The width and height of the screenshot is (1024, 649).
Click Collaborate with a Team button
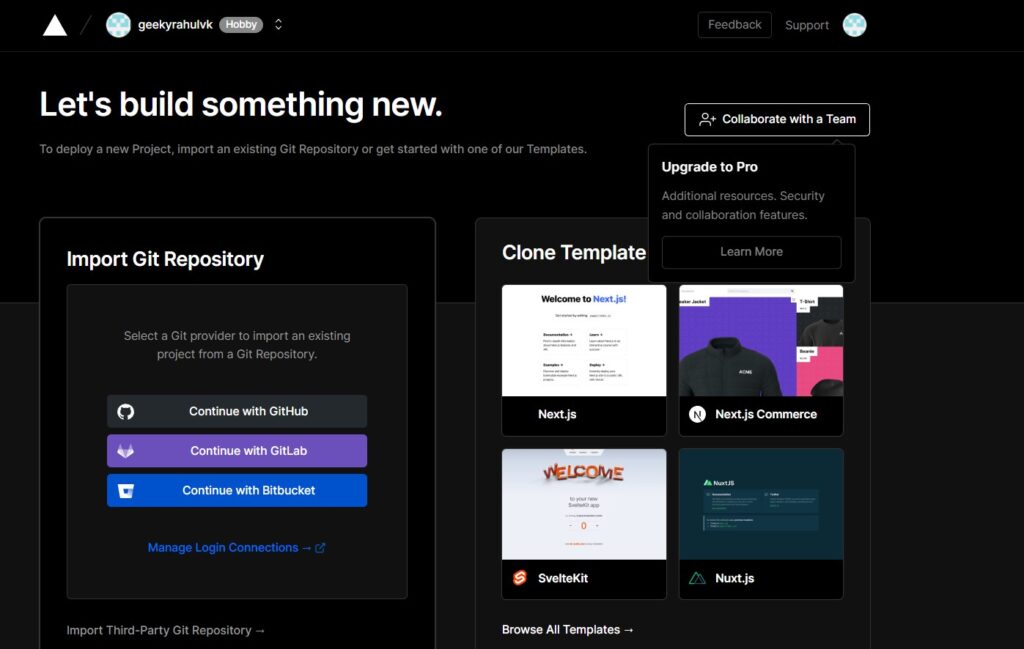(777, 119)
